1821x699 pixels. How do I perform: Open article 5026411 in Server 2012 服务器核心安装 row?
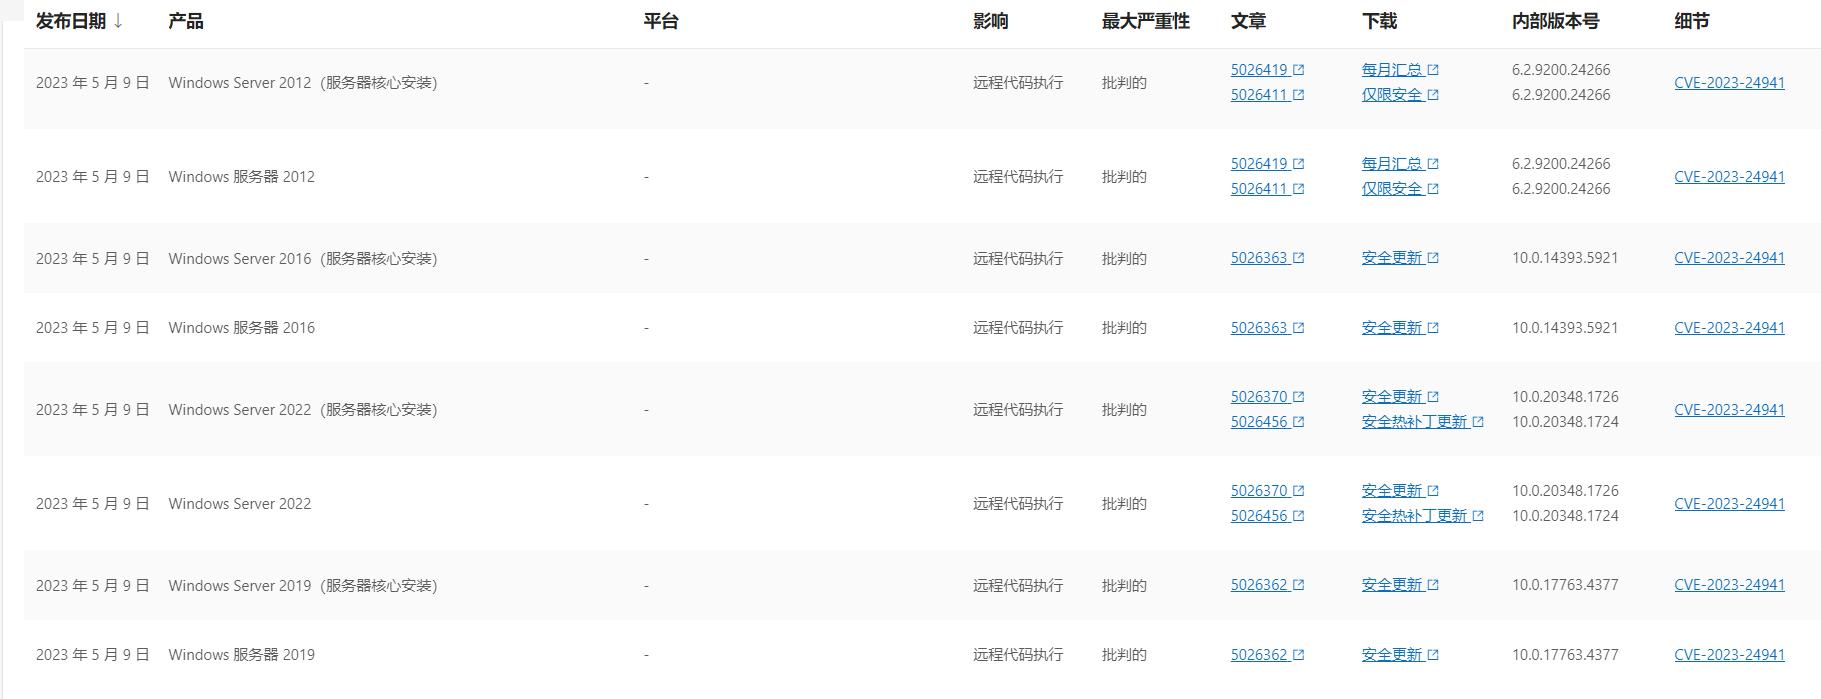click(x=1259, y=95)
